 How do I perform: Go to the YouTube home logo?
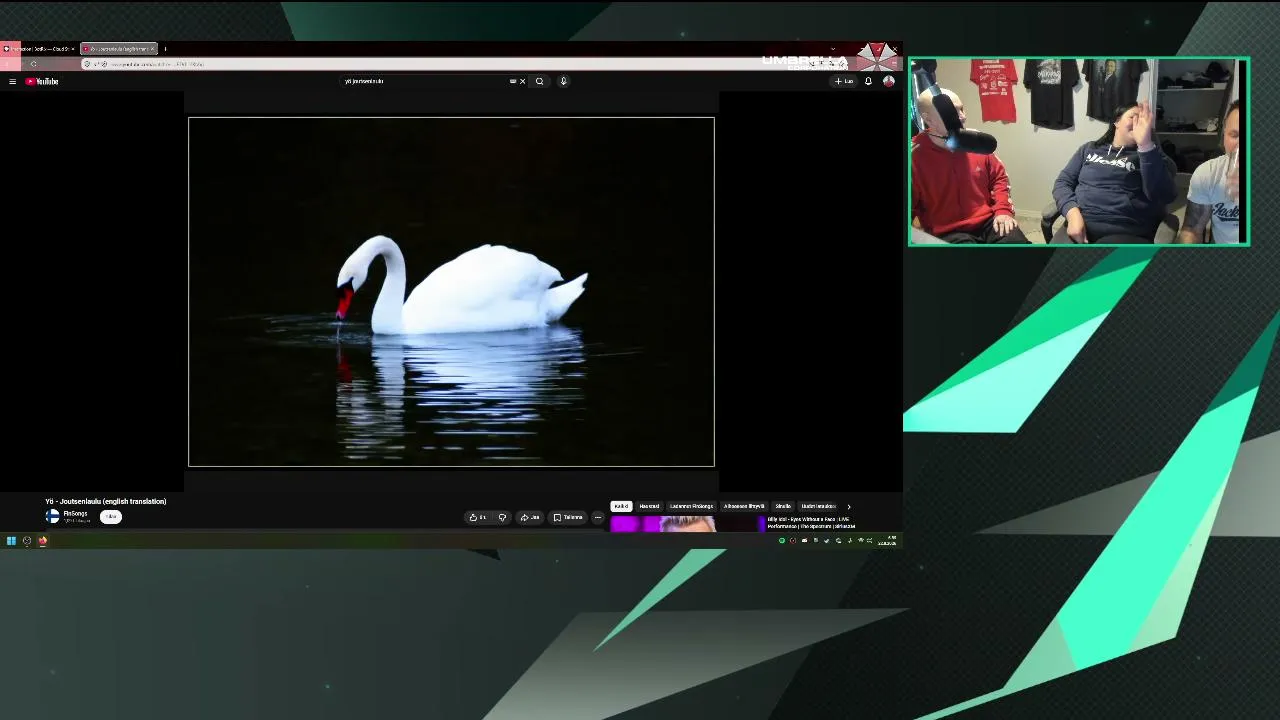point(42,82)
